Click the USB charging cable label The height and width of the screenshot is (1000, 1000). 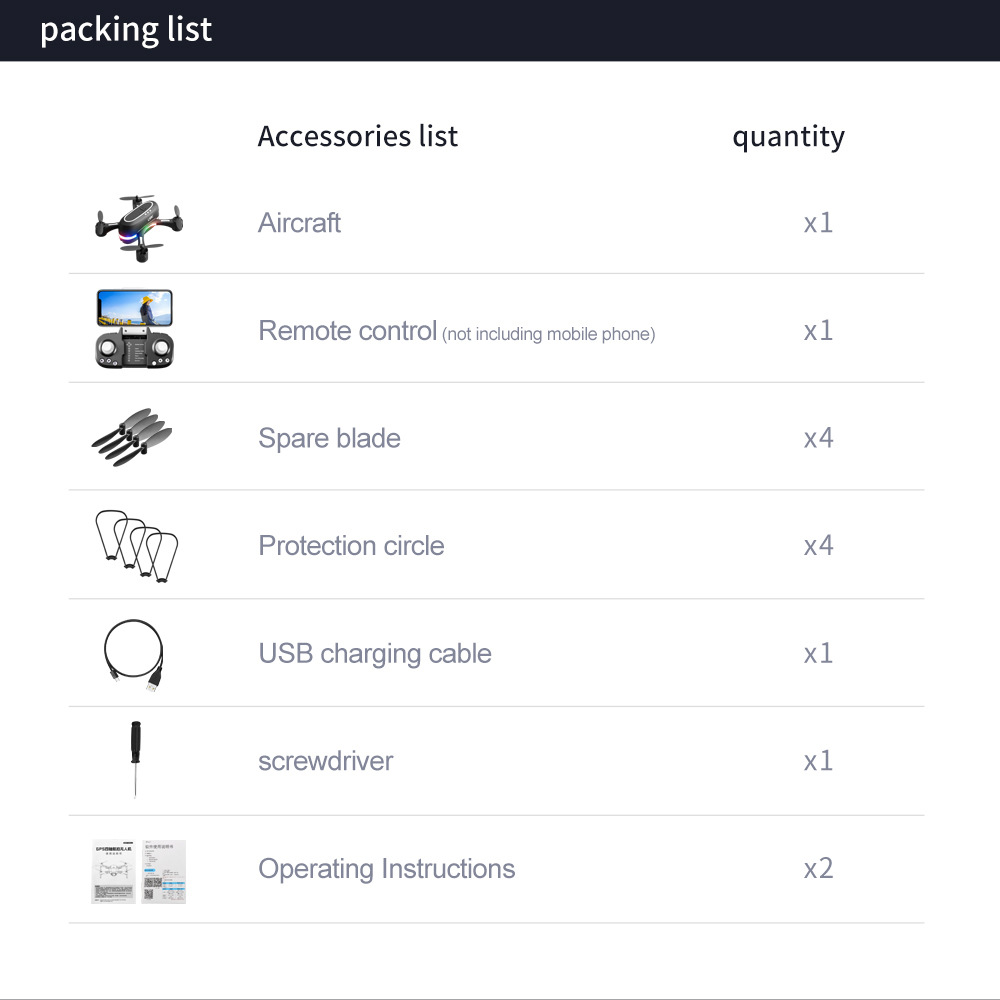tap(375, 653)
